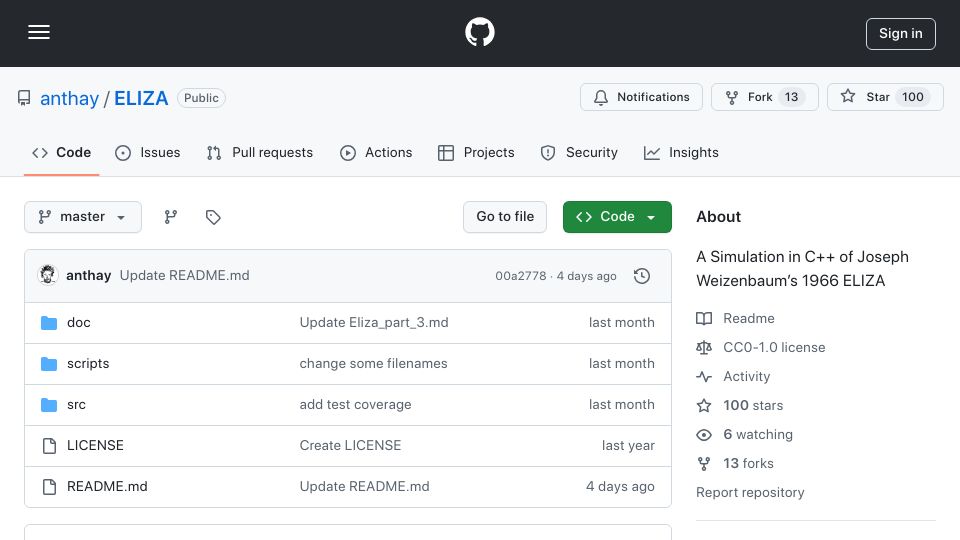The image size is (960, 540).
Task: Open the doc folder
Action: (78, 323)
